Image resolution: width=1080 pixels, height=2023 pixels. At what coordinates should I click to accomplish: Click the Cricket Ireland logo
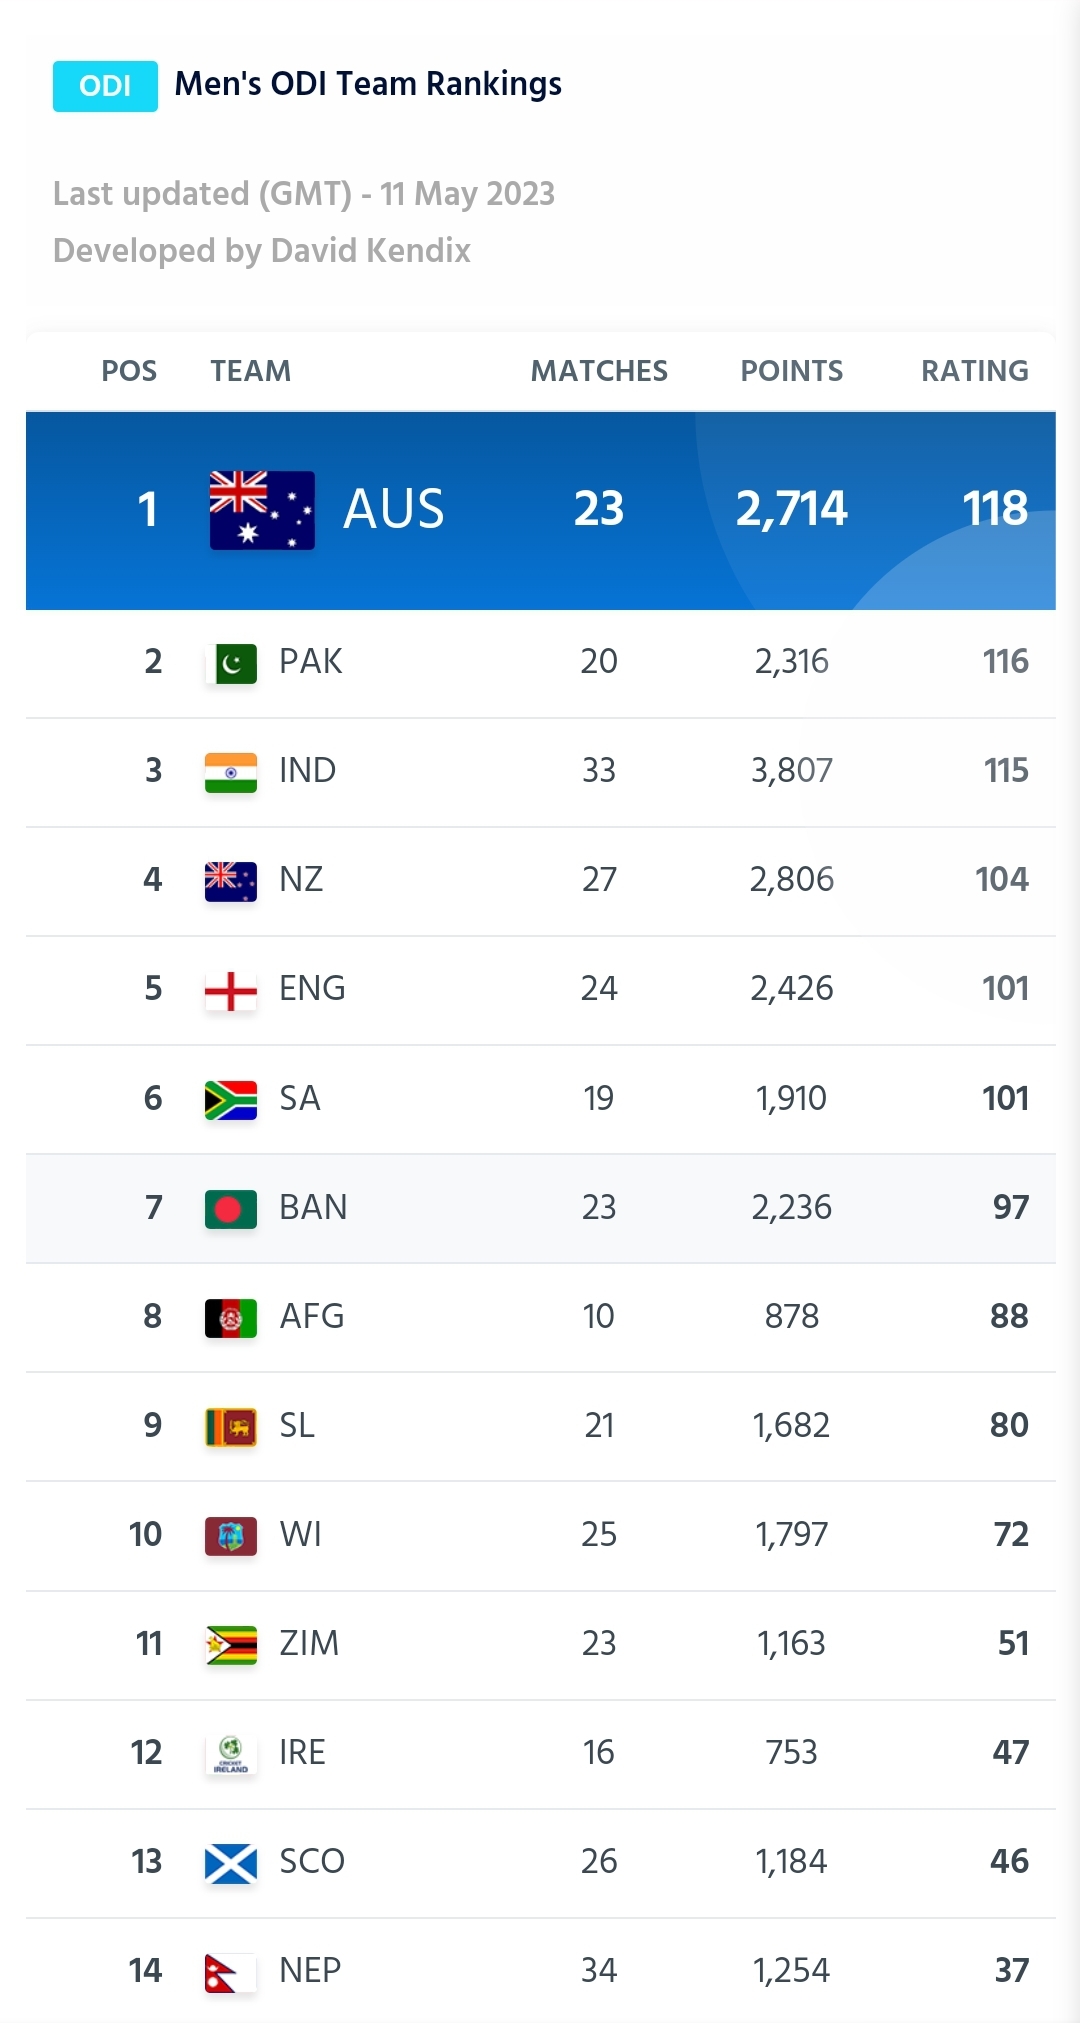click(x=231, y=1754)
